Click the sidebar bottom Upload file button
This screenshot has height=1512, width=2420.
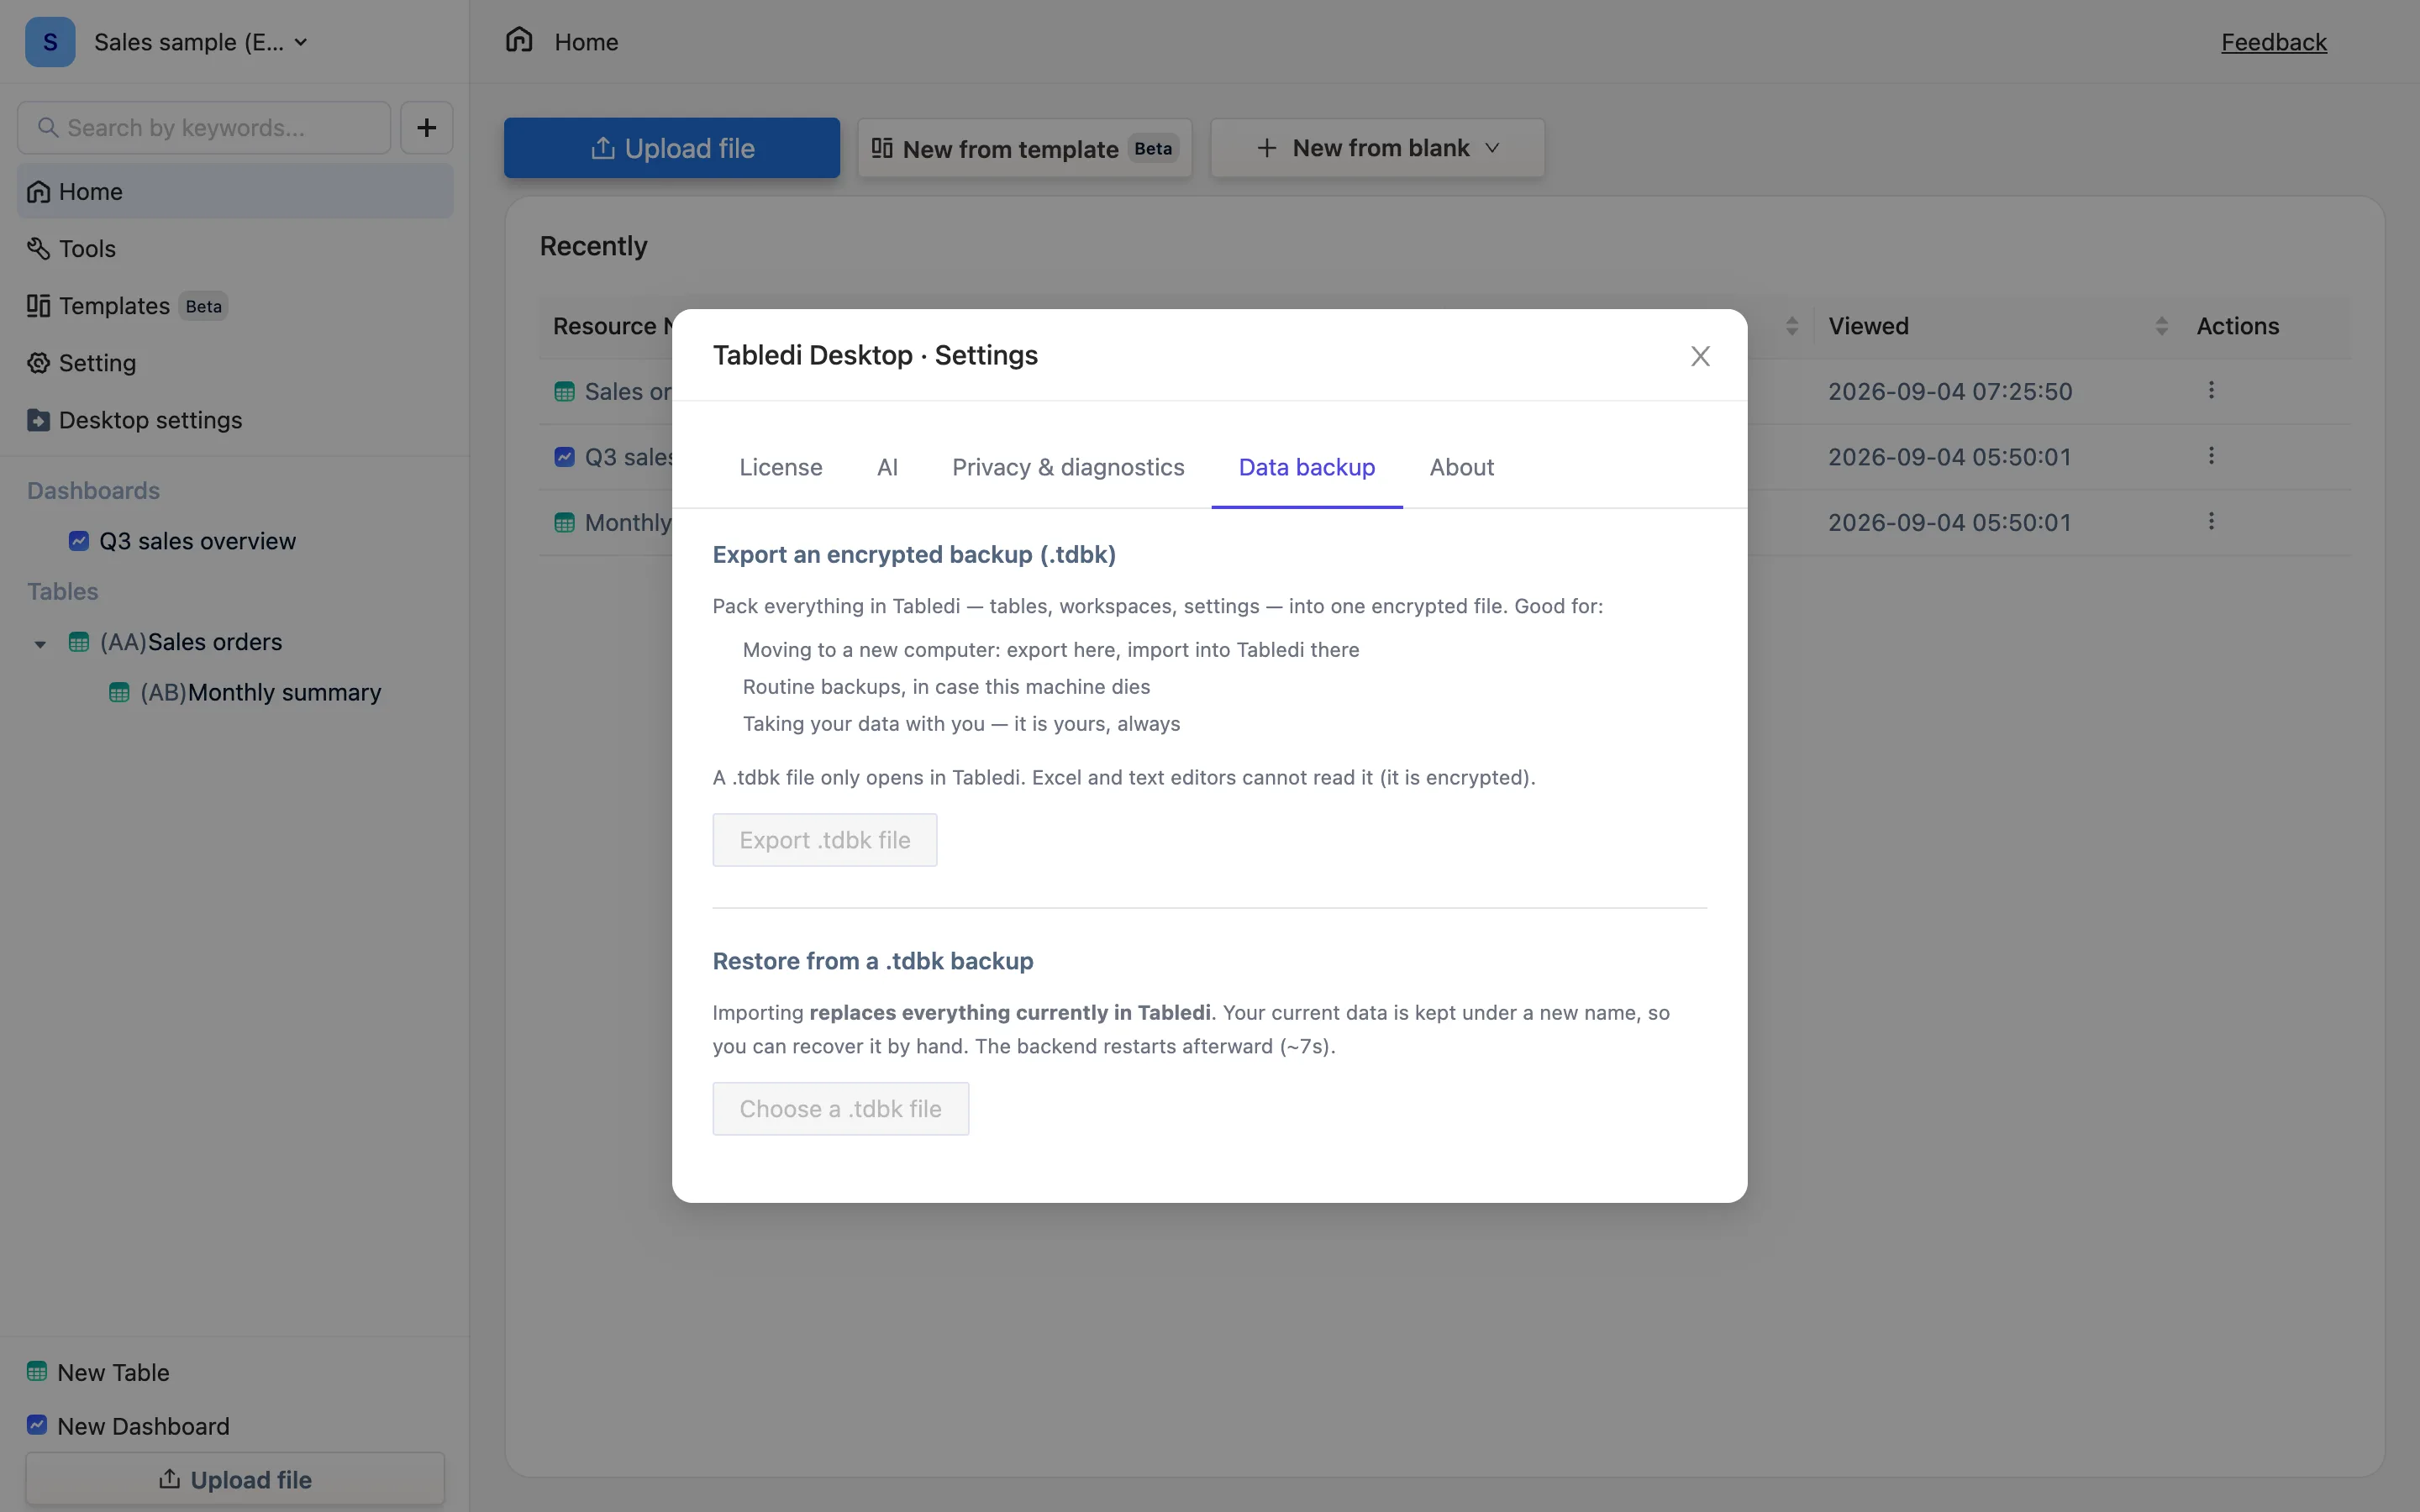[235, 1479]
